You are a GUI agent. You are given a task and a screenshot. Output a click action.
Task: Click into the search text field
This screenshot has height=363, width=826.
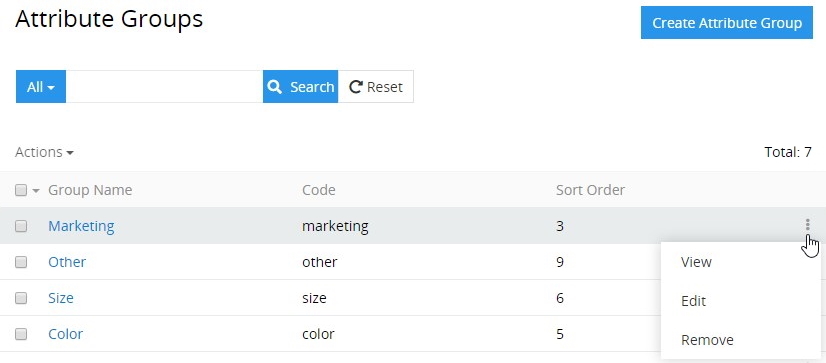(164, 86)
